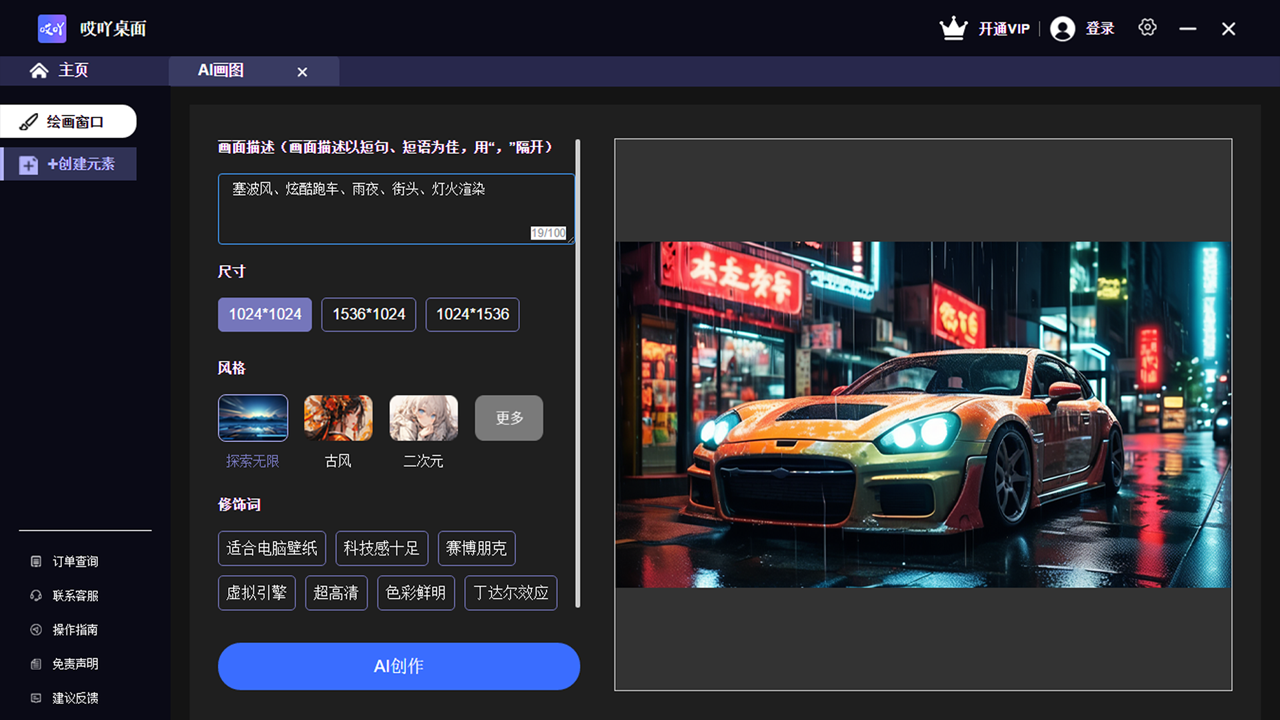Close the AI画图 tab
The image size is (1280, 720).
302,71
